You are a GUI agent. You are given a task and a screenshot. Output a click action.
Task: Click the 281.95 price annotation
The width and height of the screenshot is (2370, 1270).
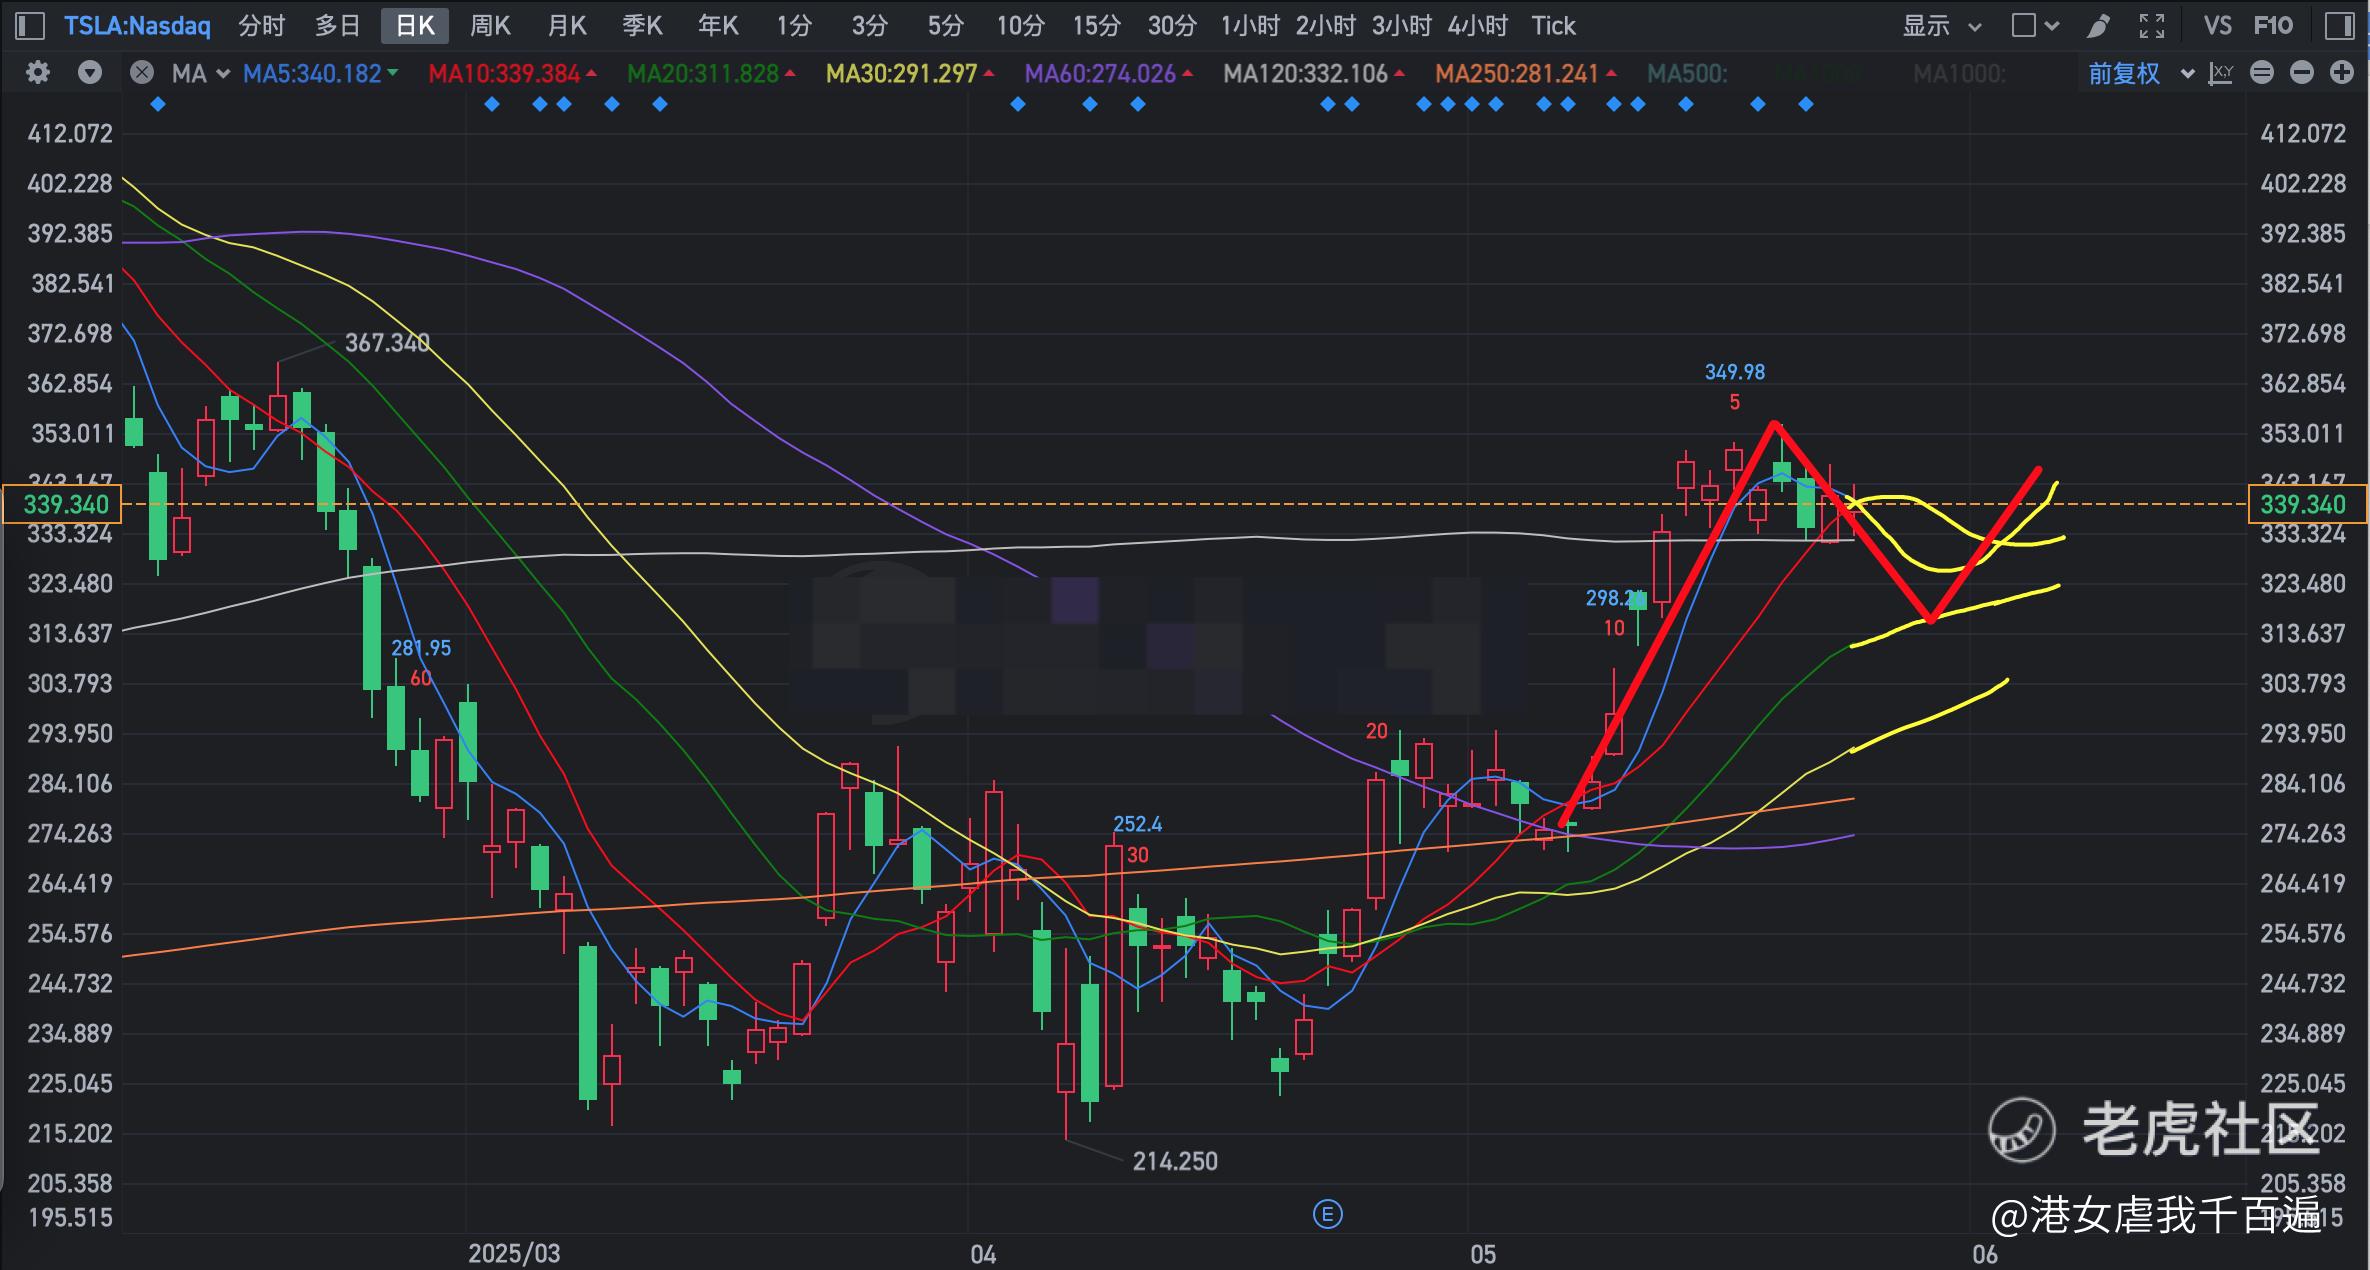pyautogui.click(x=421, y=648)
